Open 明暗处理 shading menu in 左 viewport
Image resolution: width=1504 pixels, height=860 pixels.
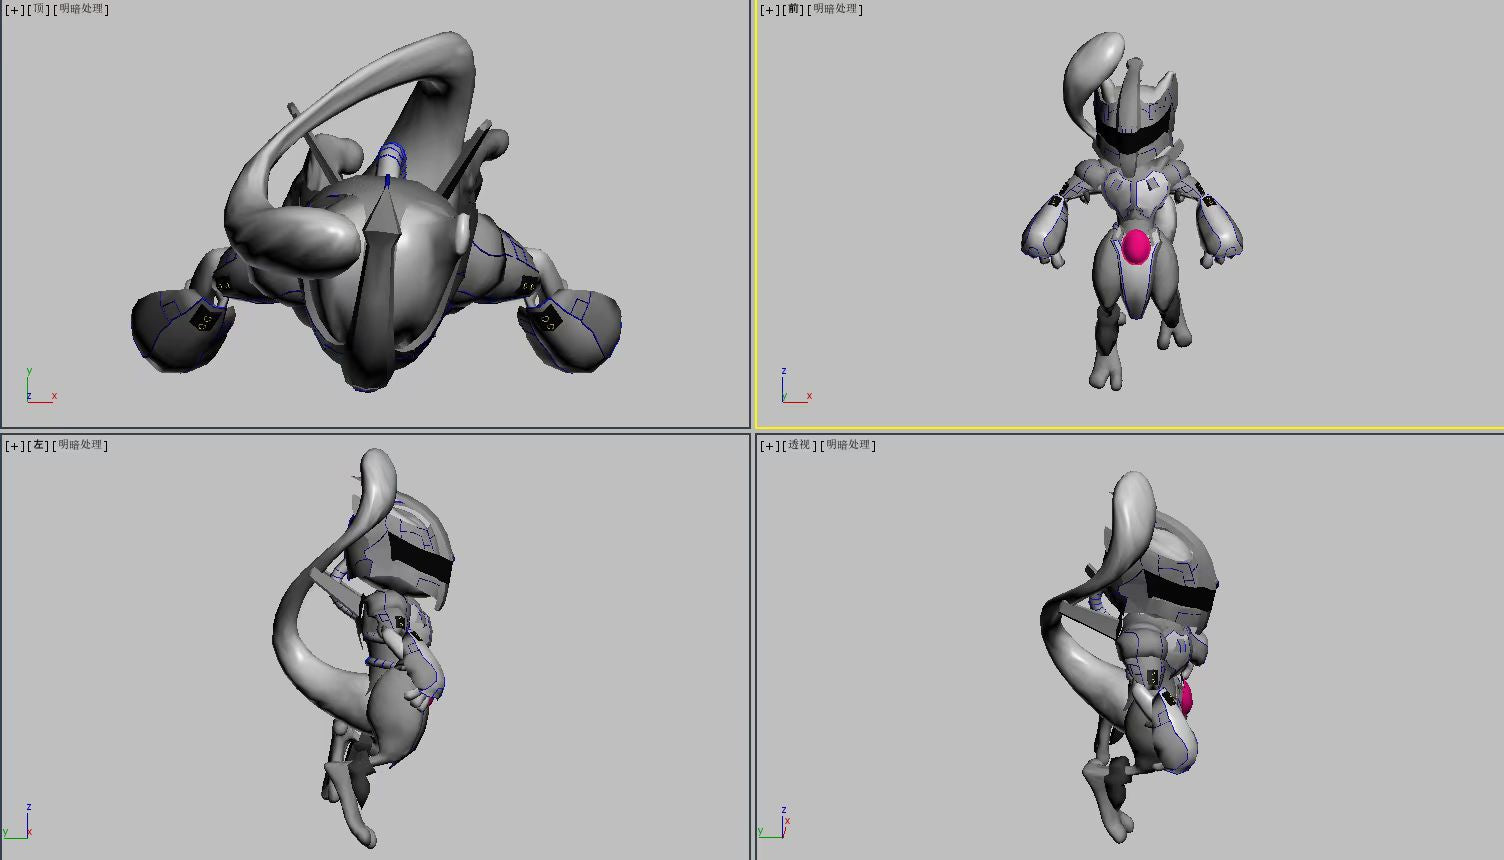(x=81, y=445)
